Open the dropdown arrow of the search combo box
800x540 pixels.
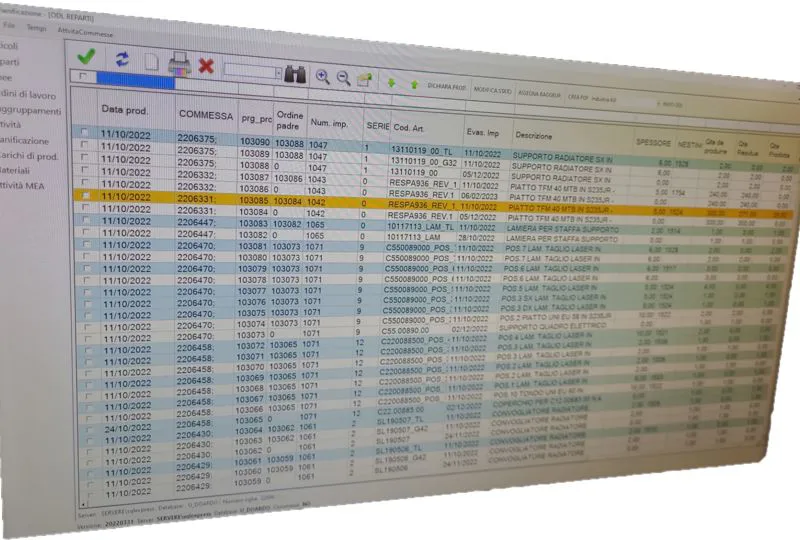[x=278, y=73]
